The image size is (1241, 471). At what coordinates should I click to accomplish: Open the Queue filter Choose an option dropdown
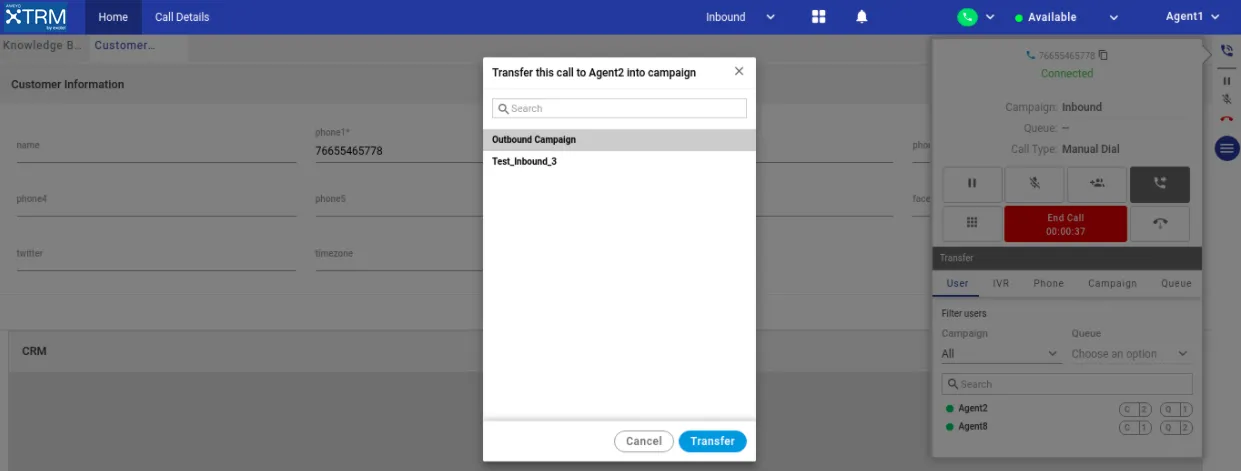pos(1131,354)
